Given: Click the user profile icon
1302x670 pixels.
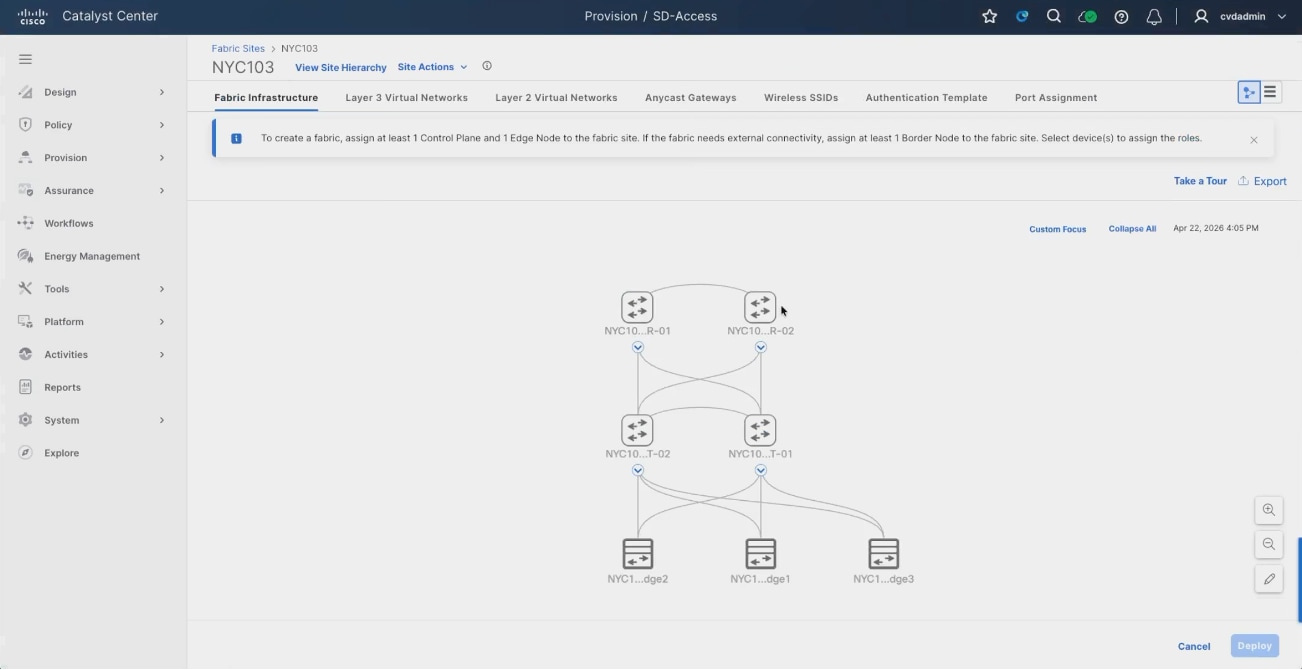Looking at the screenshot, I should click(x=1201, y=16).
